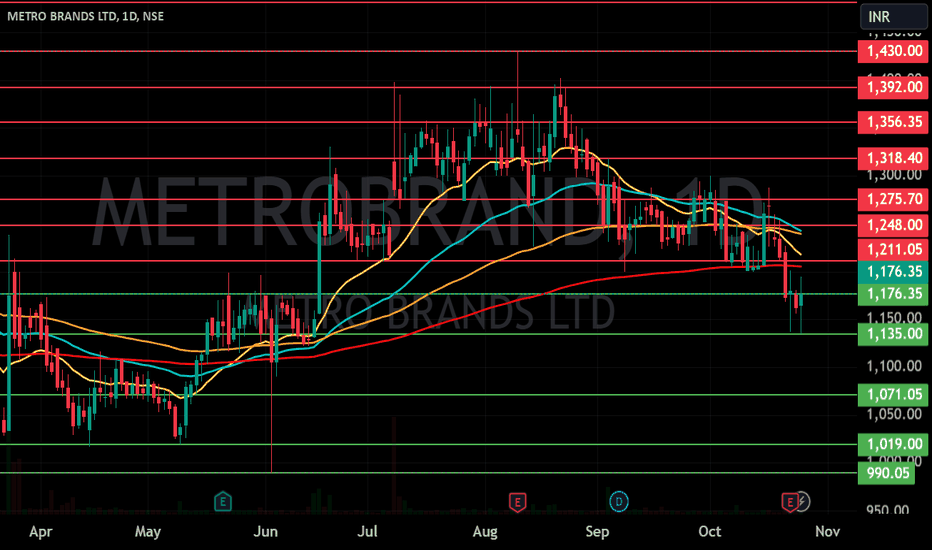Select the 1,356.35 price label
The width and height of the screenshot is (932, 550).
pyautogui.click(x=893, y=122)
